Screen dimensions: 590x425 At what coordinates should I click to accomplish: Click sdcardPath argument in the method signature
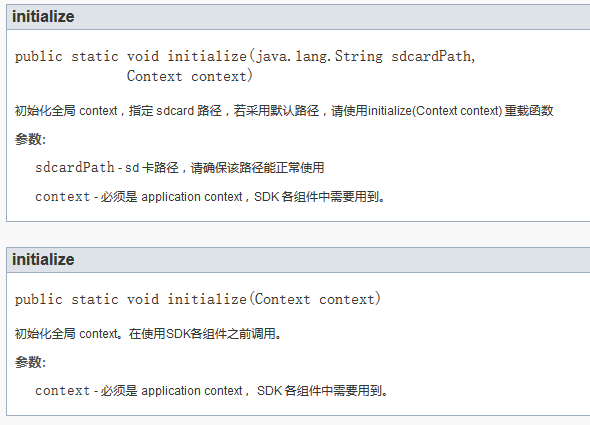point(431,56)
